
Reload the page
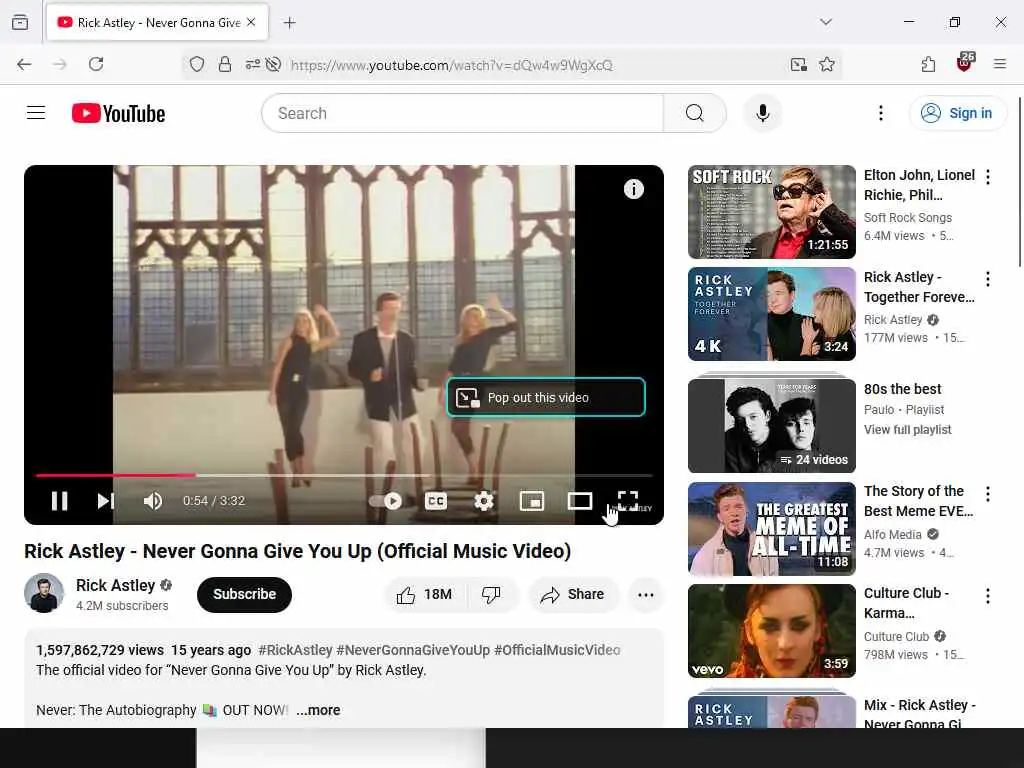(x=96, y=64)
